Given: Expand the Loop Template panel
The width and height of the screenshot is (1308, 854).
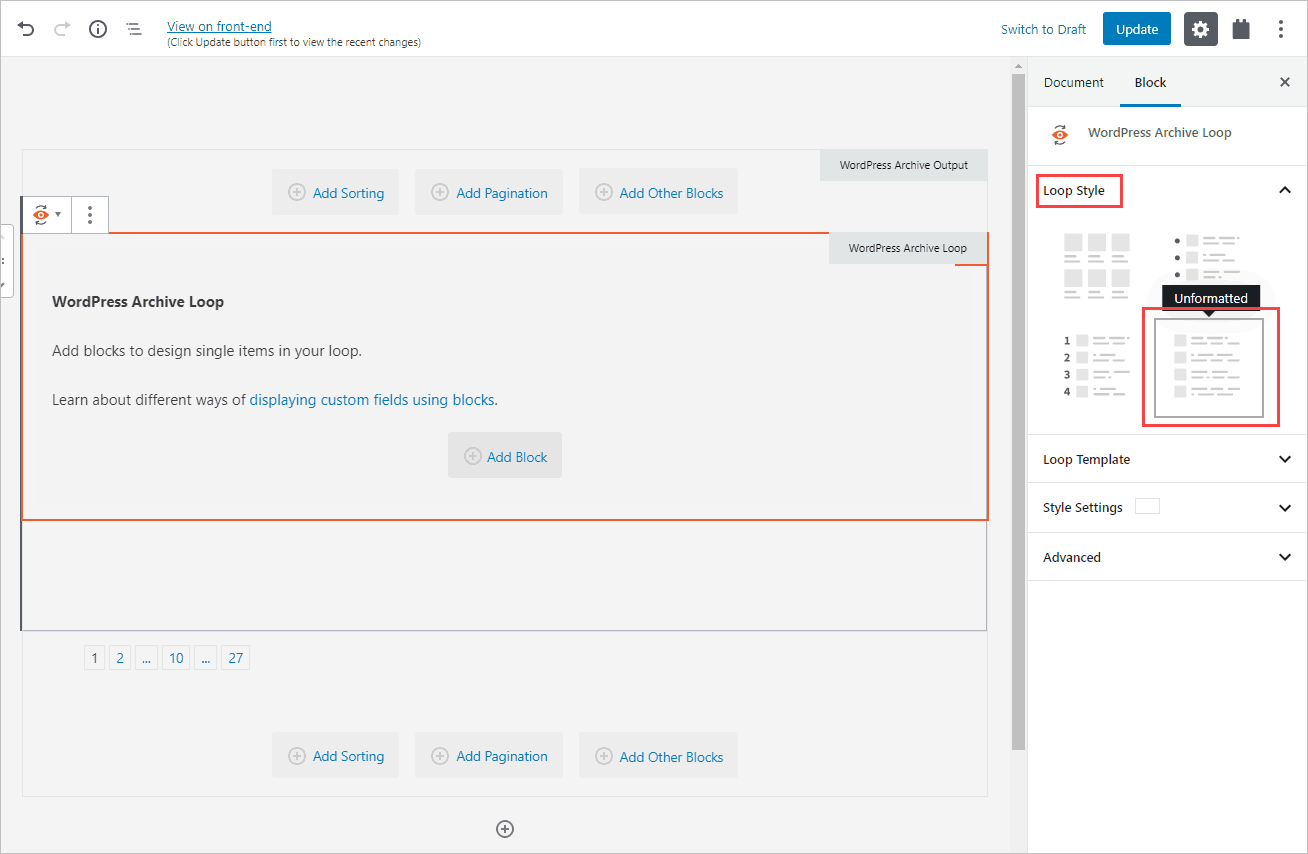Looking at the screenshot, I should 1167,460.
